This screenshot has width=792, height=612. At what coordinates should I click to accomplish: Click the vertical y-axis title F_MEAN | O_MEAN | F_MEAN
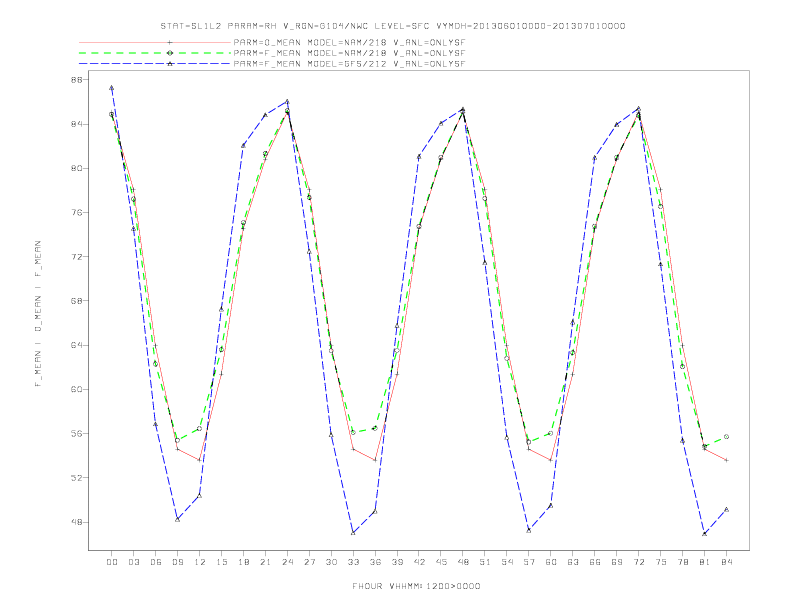click(x=38, y=314)
